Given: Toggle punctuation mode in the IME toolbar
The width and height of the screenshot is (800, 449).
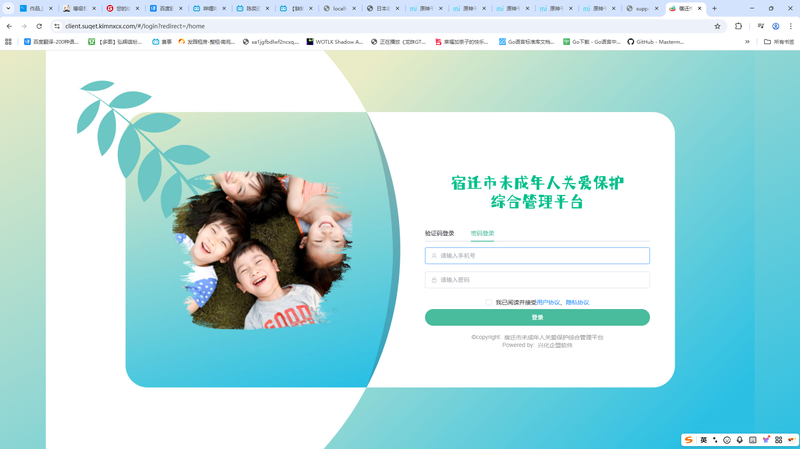Looking at the screenshot, I should [x=715, y=440].
